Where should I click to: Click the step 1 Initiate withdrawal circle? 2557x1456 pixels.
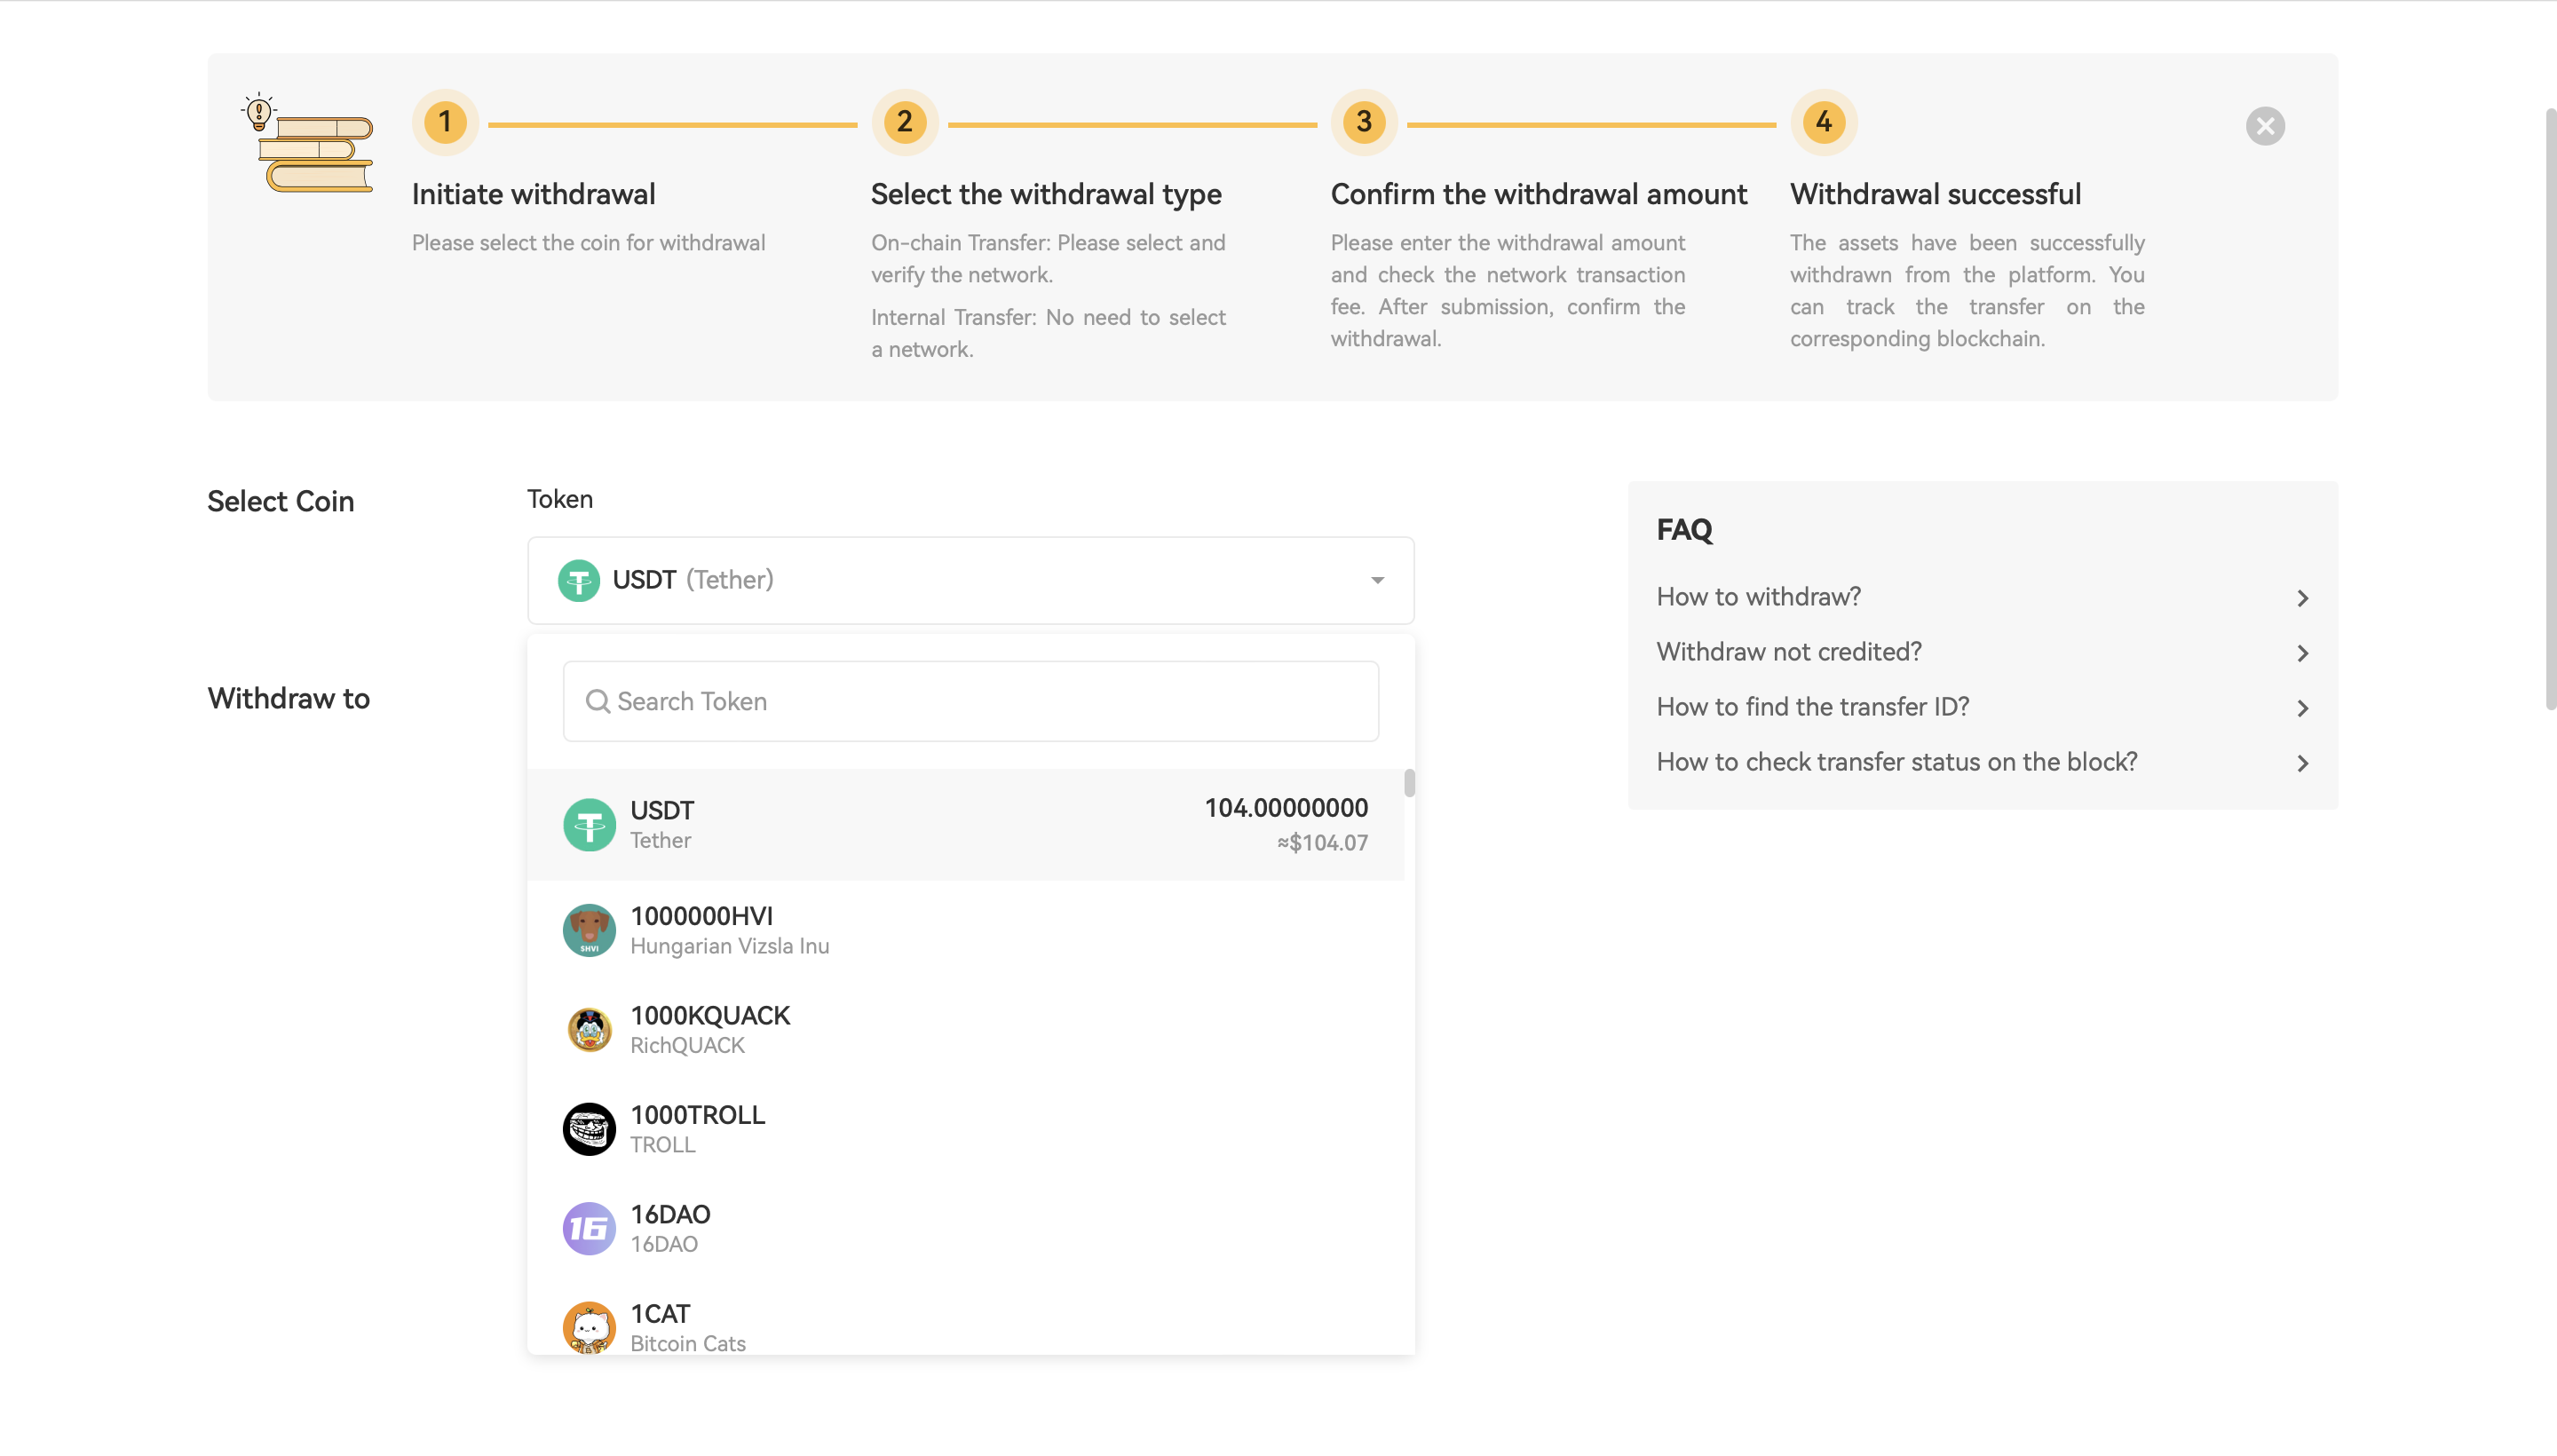pyautogui.click(x=445, y=122)
